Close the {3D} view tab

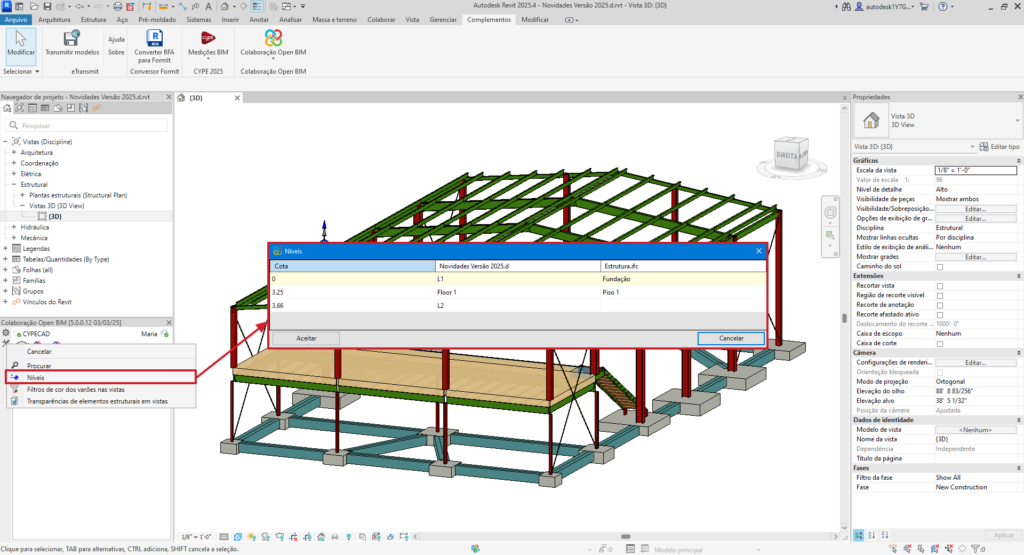point(237,97)
